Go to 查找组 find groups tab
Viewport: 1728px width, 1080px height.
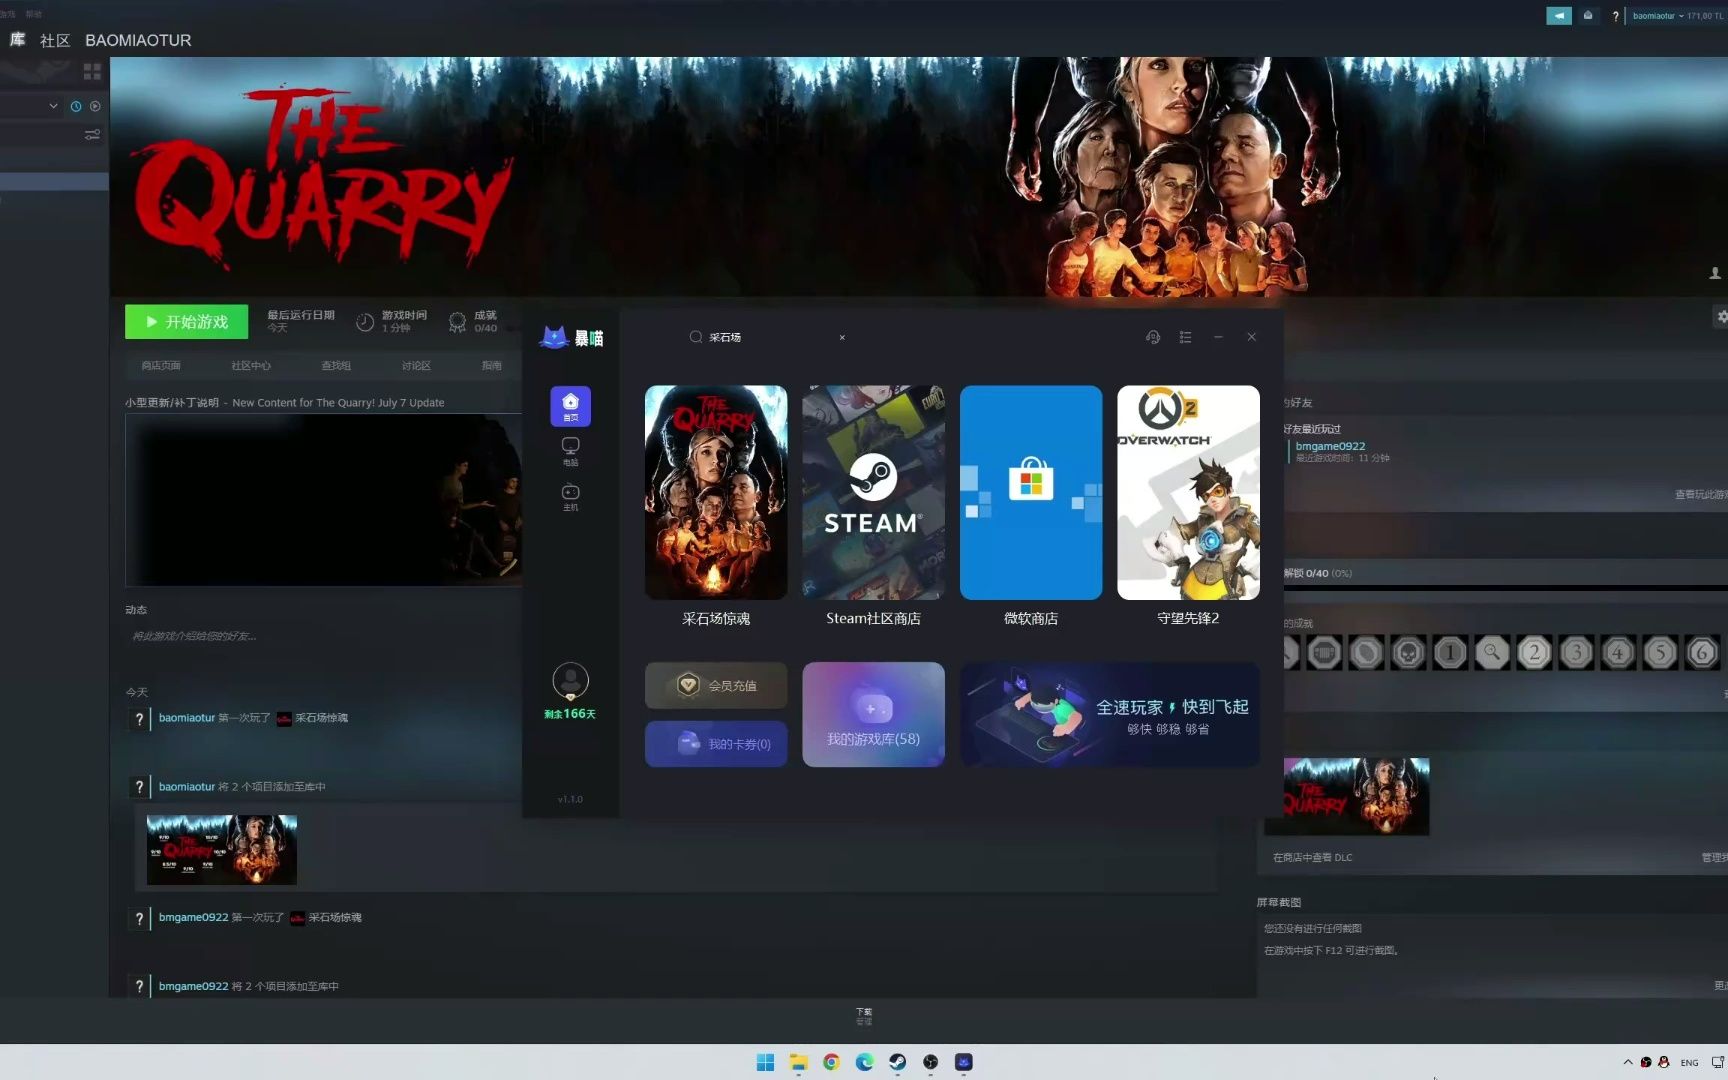336,366
